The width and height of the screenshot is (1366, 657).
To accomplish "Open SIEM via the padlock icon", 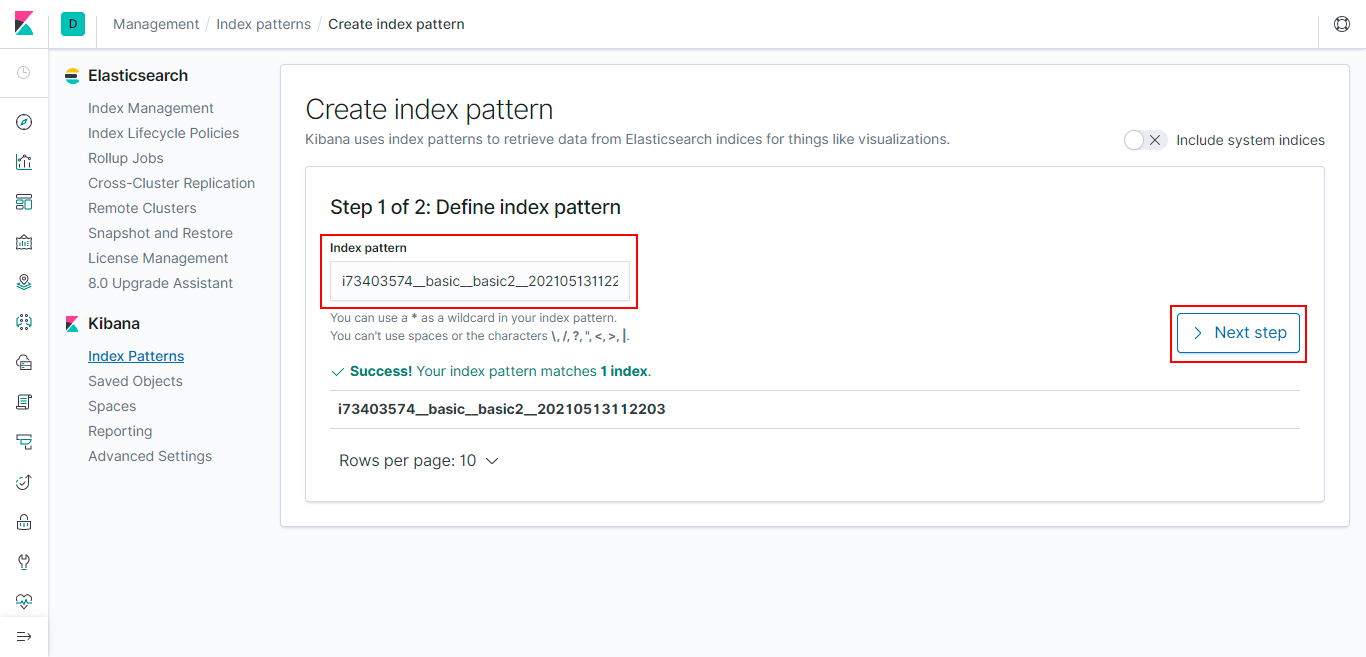I will tap(24, 522).
